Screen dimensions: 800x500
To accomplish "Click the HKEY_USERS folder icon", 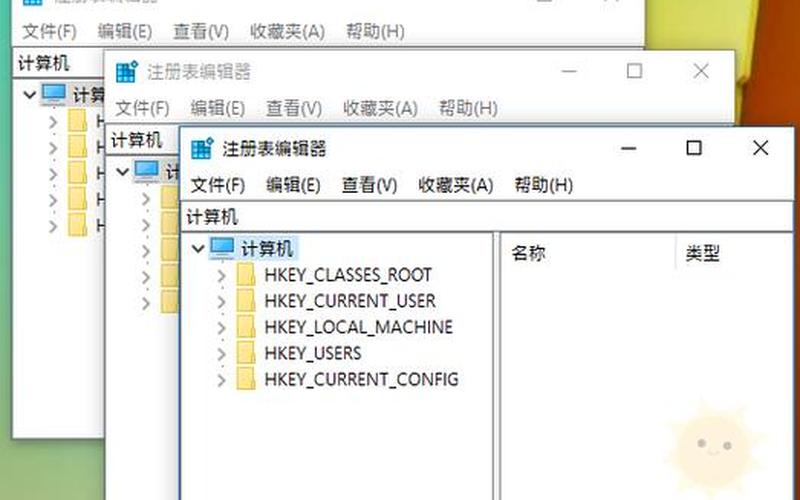I will tap(246, 353).
